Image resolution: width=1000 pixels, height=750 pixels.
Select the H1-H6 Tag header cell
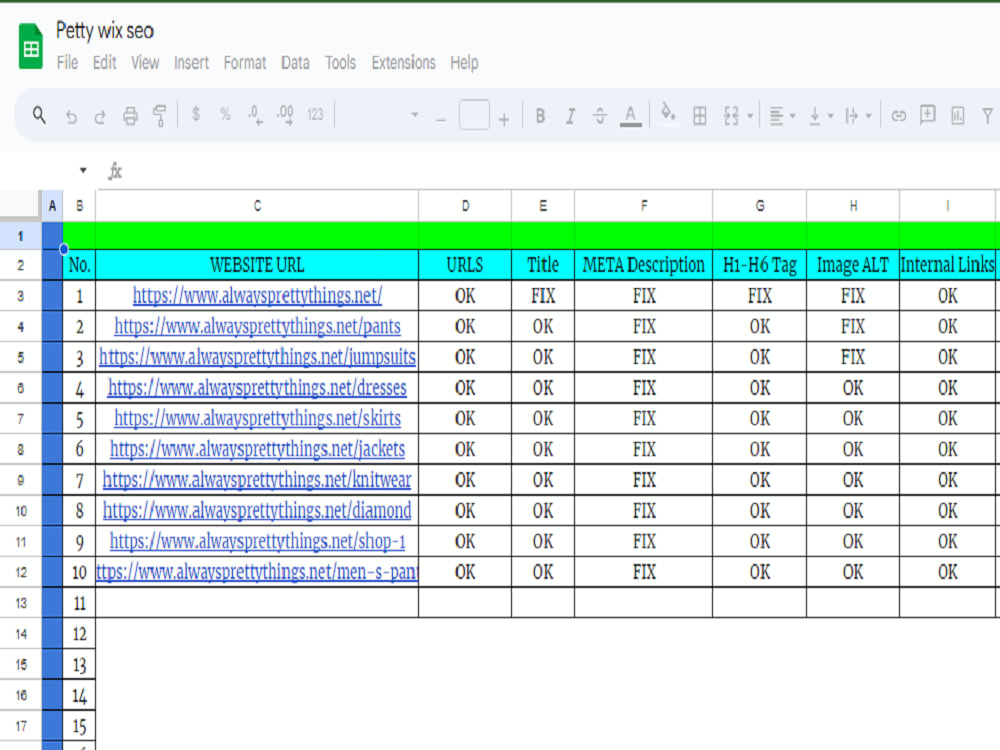coord(760,265)
